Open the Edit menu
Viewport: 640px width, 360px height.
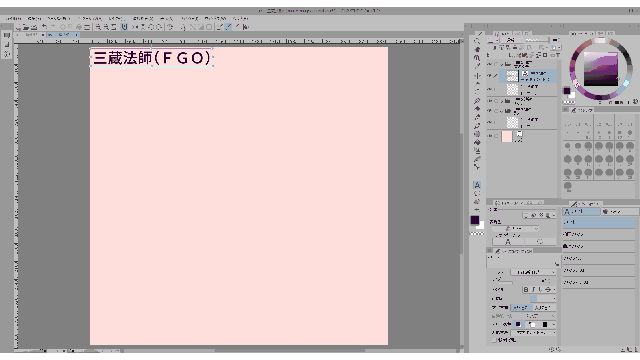[34, 18]
